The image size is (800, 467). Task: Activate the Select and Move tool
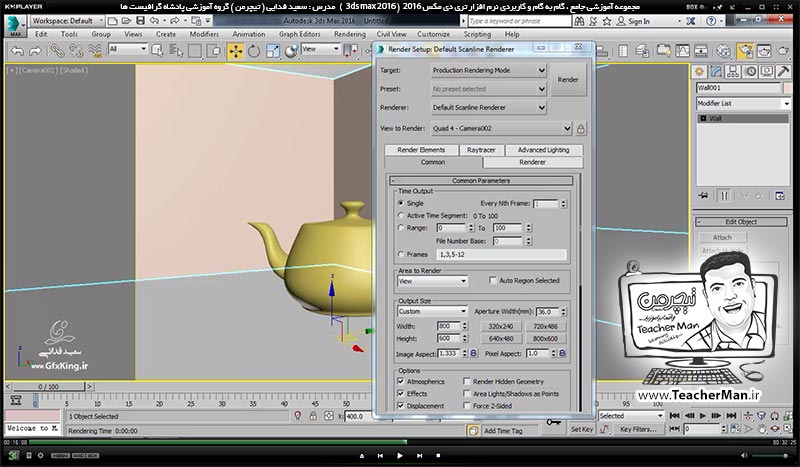235,51
